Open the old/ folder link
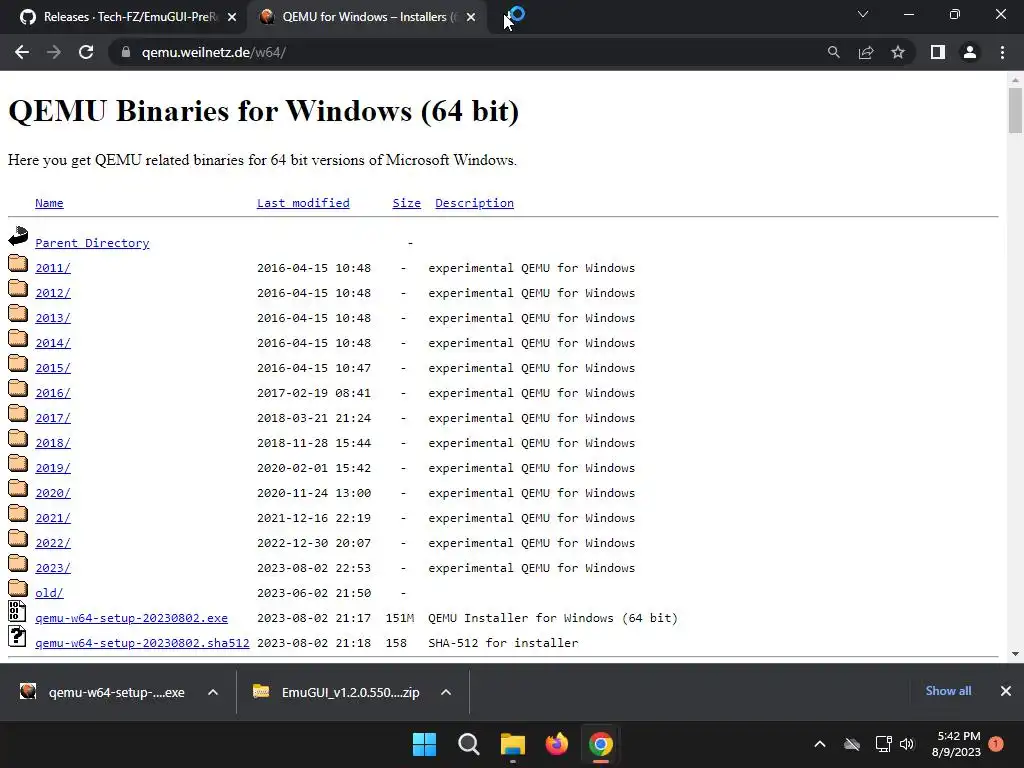 pos(49,593)
